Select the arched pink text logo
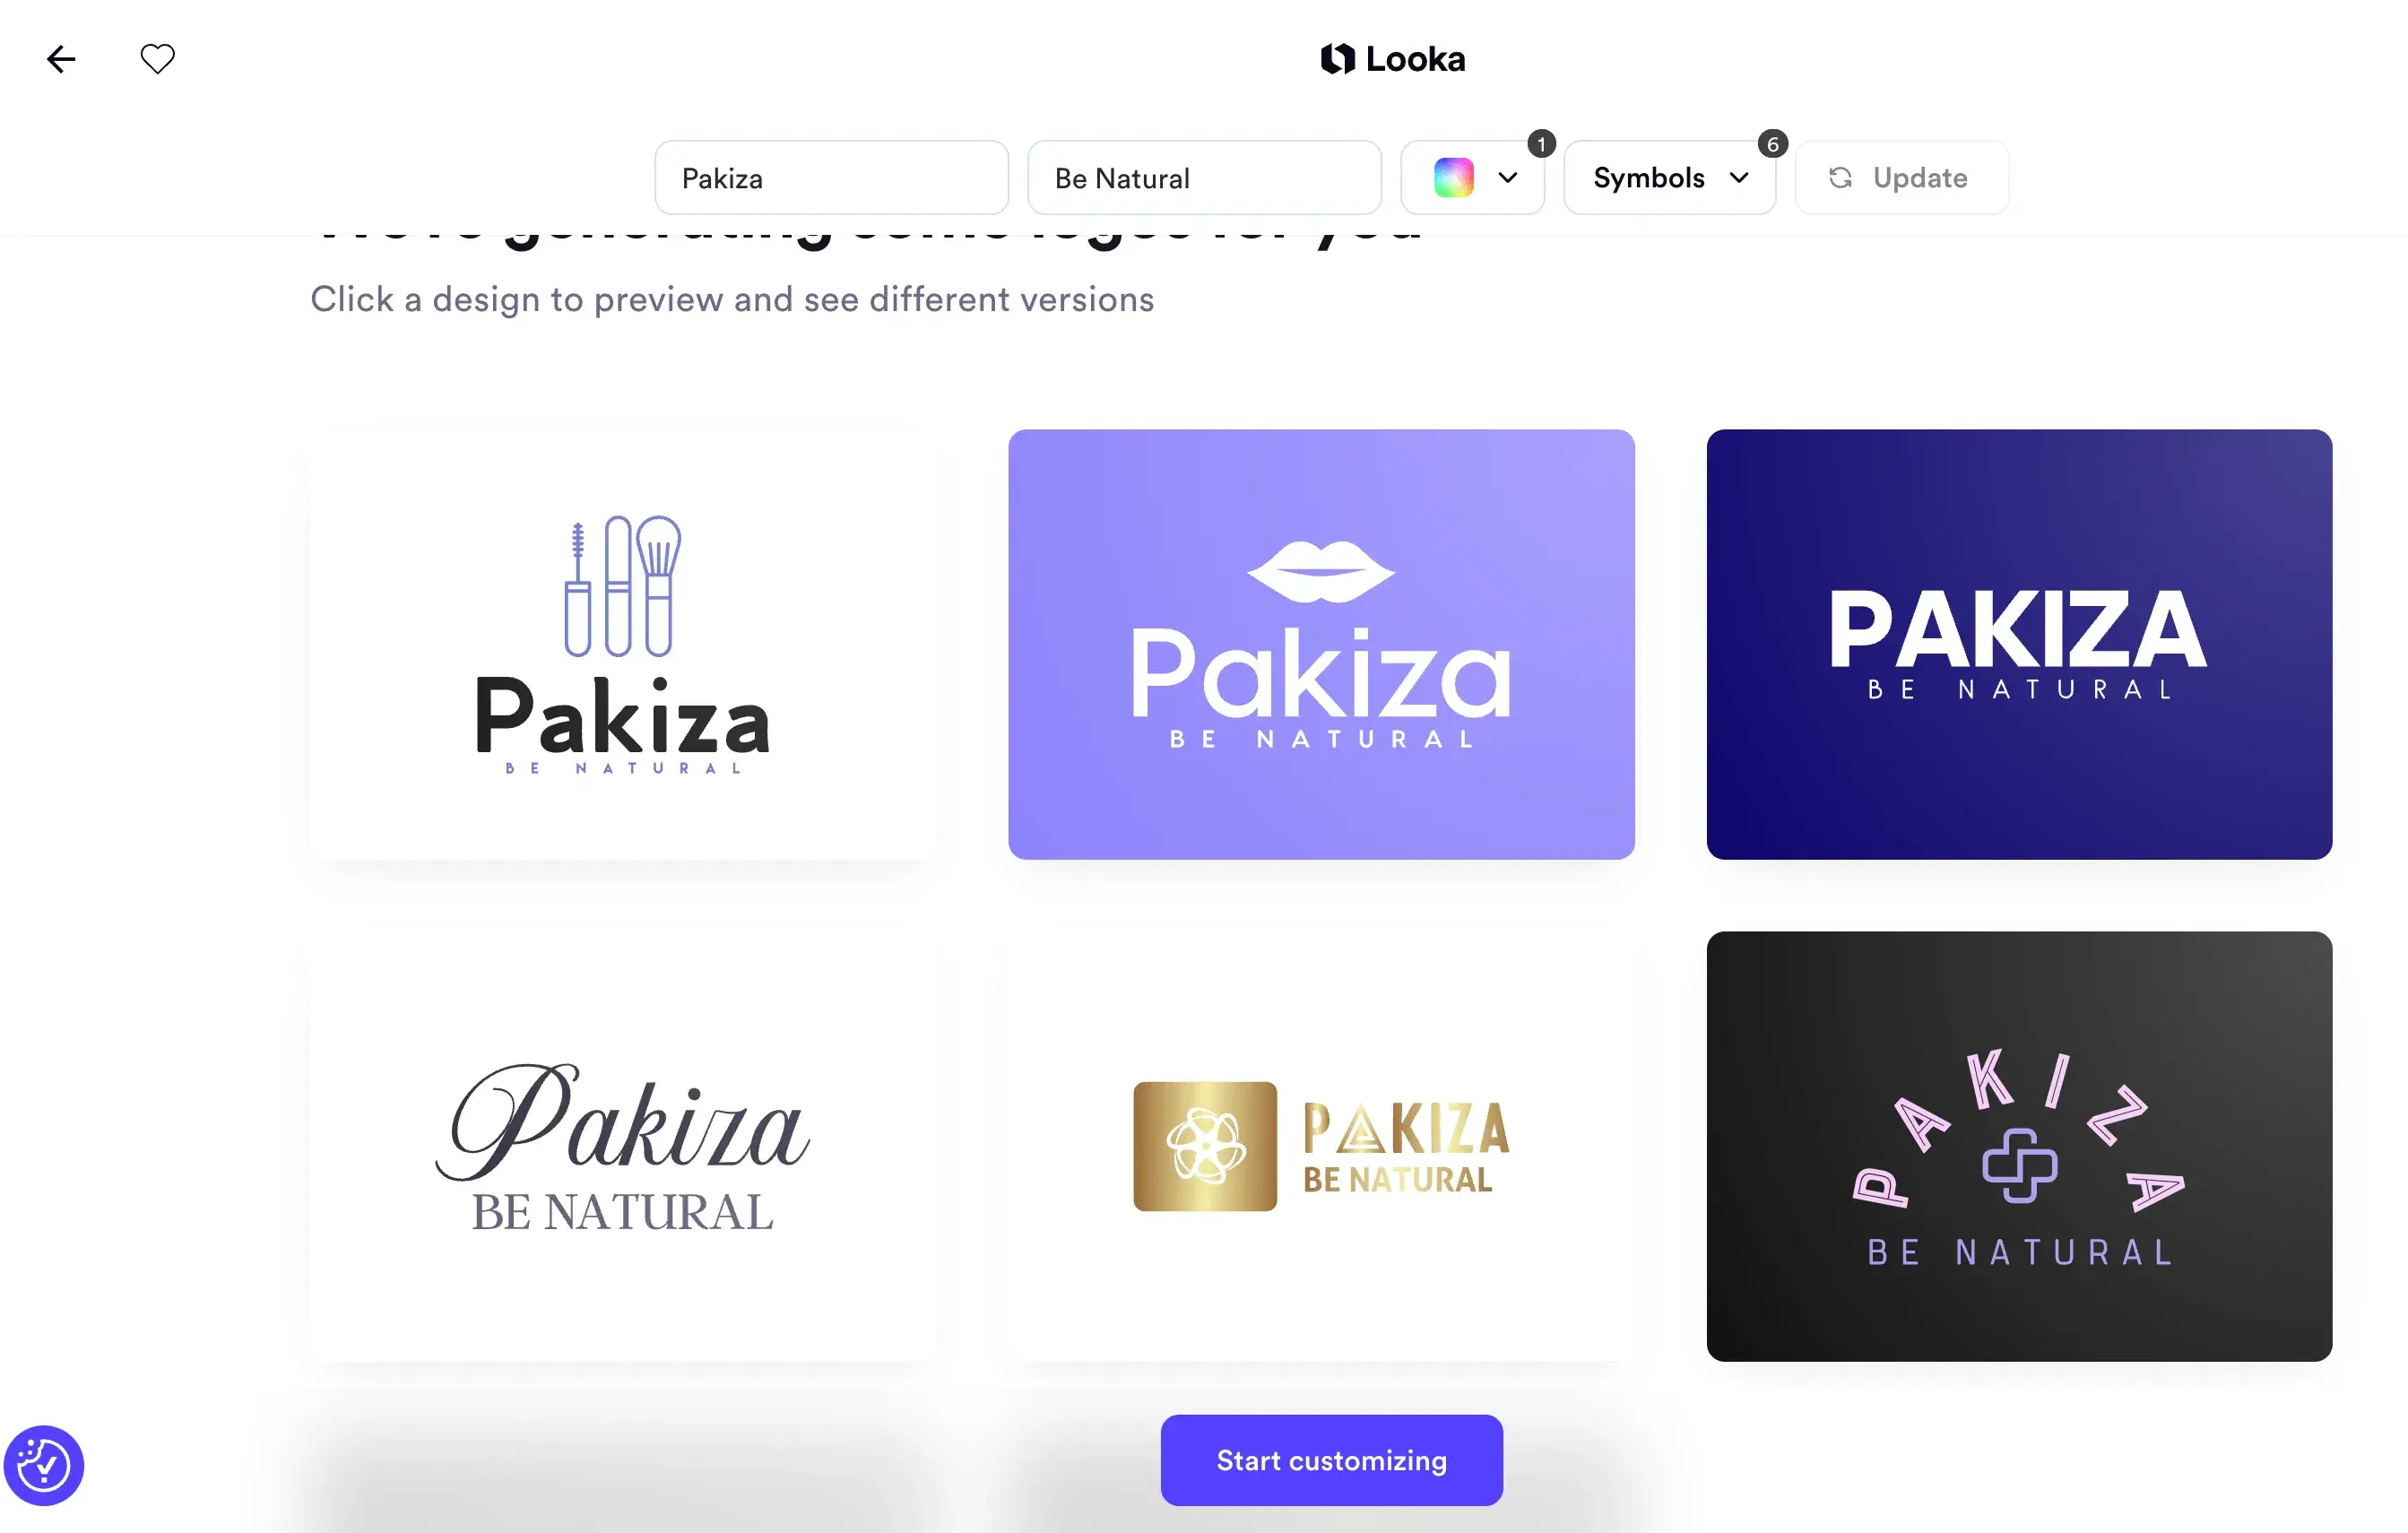 click(x=2019, y=1146)
